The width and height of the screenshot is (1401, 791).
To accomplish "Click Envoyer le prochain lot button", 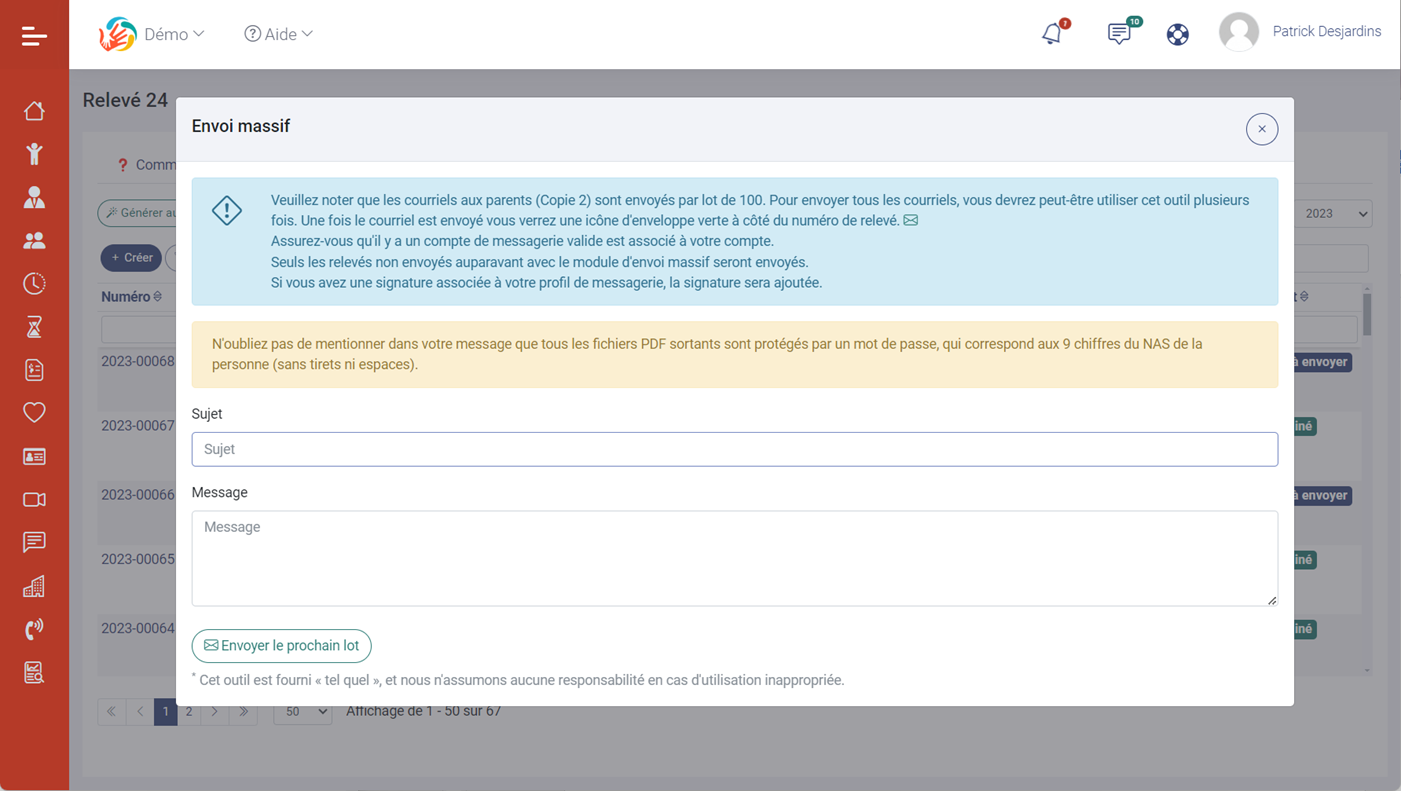I will [x=281, y=646].
